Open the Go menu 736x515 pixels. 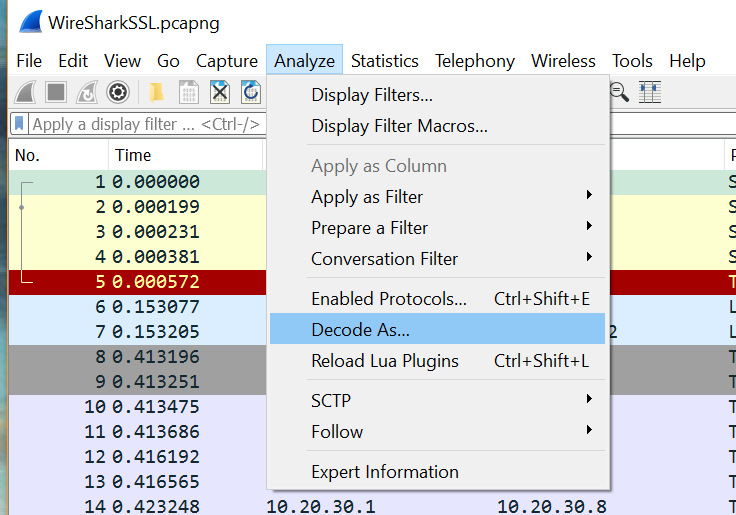(168, 61)
